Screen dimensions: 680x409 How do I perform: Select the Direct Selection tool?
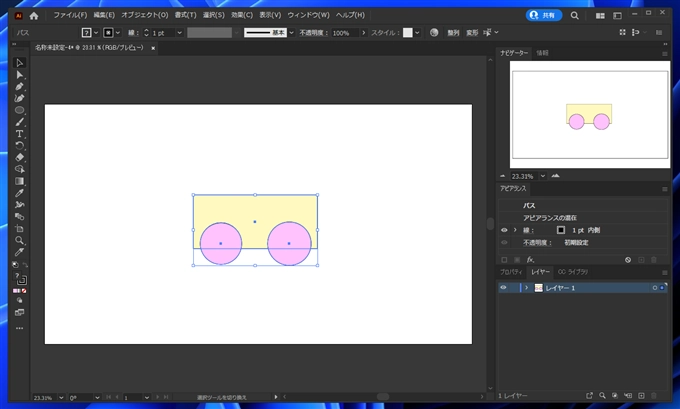click(x=19, y=75)
